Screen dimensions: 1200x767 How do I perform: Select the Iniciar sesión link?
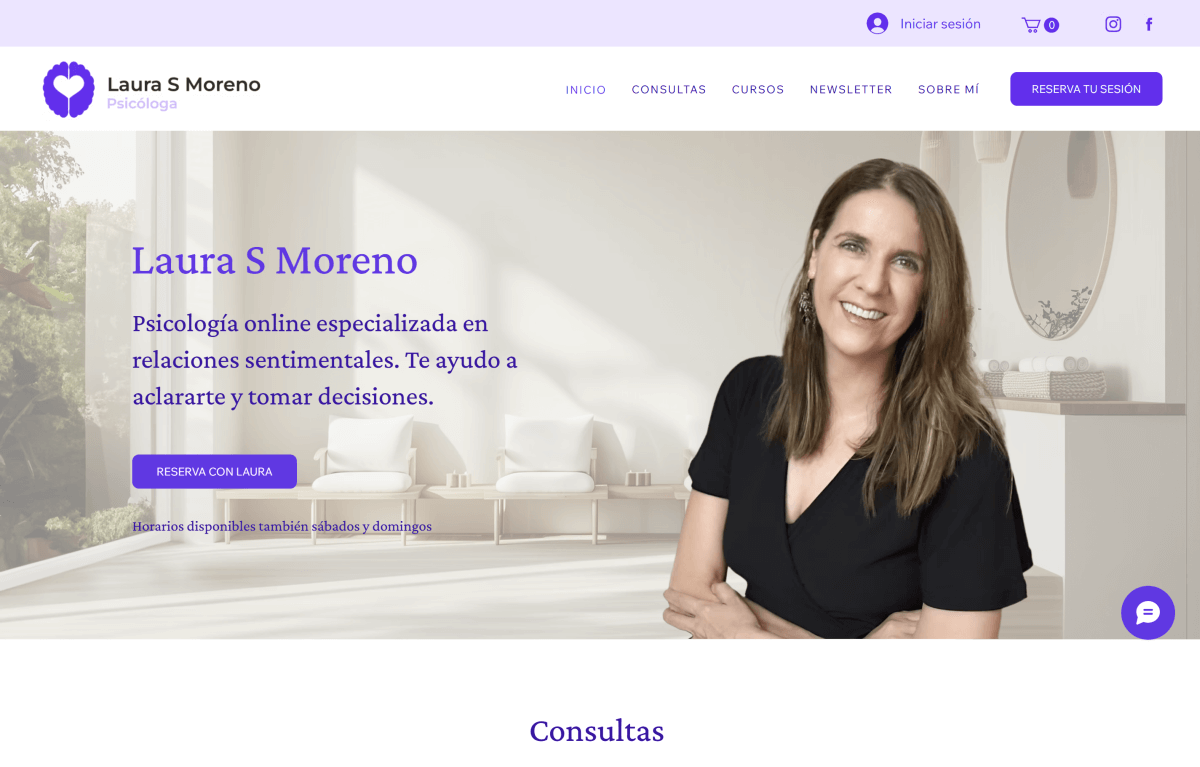[x=940, y=24]
